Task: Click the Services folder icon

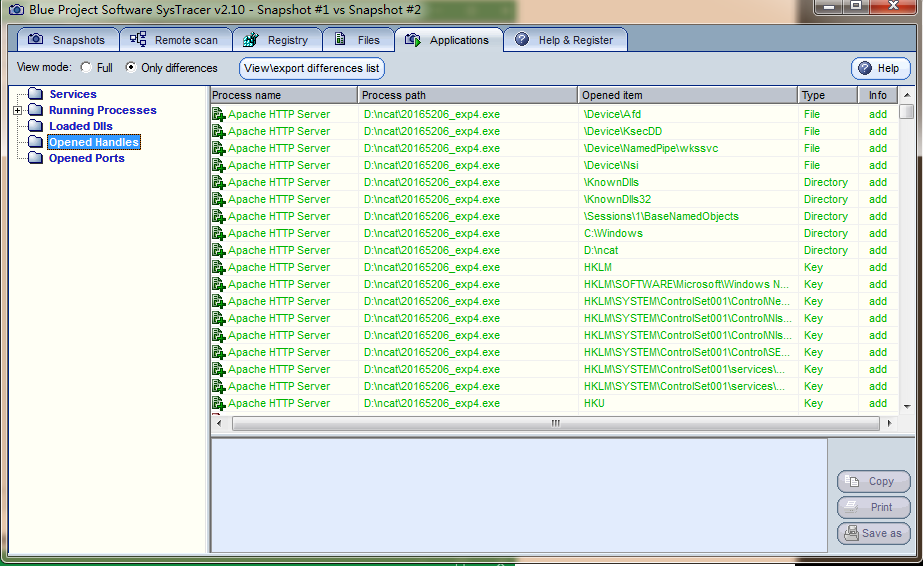Action: click(36, 94)
